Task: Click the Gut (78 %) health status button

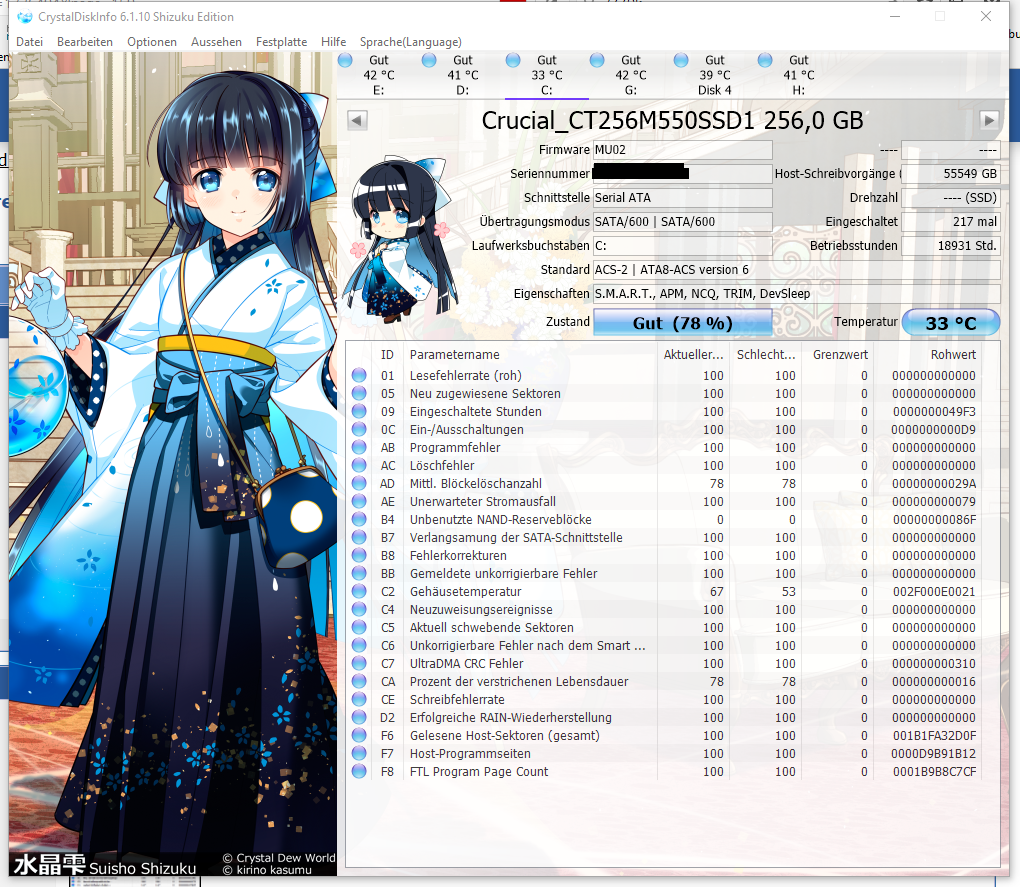Action: click(x=682, y=323)
